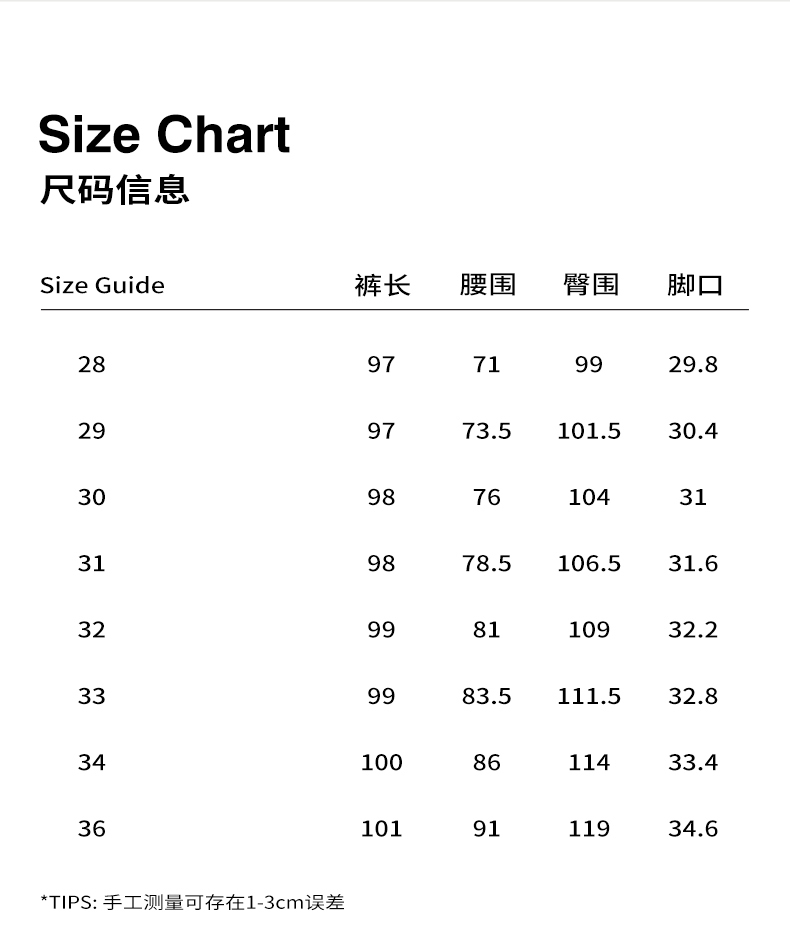The height and width of the screenshot is (947, 790).
Task: Click size 32 row label
Action: pos(91,630)
